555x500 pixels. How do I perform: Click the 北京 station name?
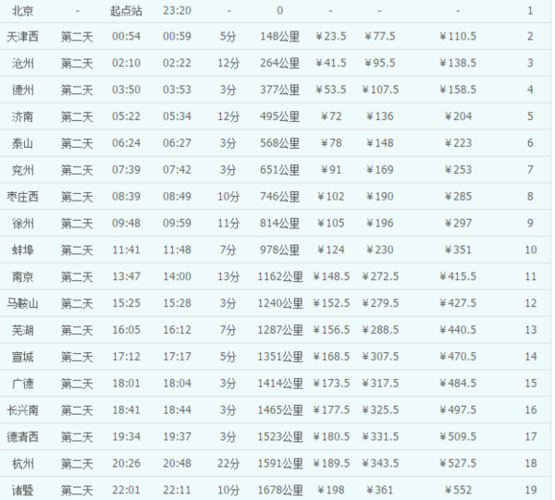point(23,11)
